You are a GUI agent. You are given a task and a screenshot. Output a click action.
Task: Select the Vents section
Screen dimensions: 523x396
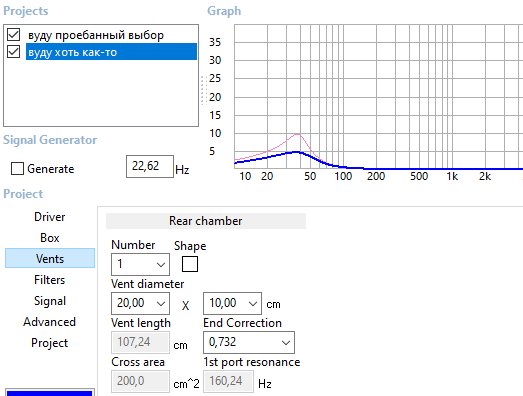click(50, 258)
